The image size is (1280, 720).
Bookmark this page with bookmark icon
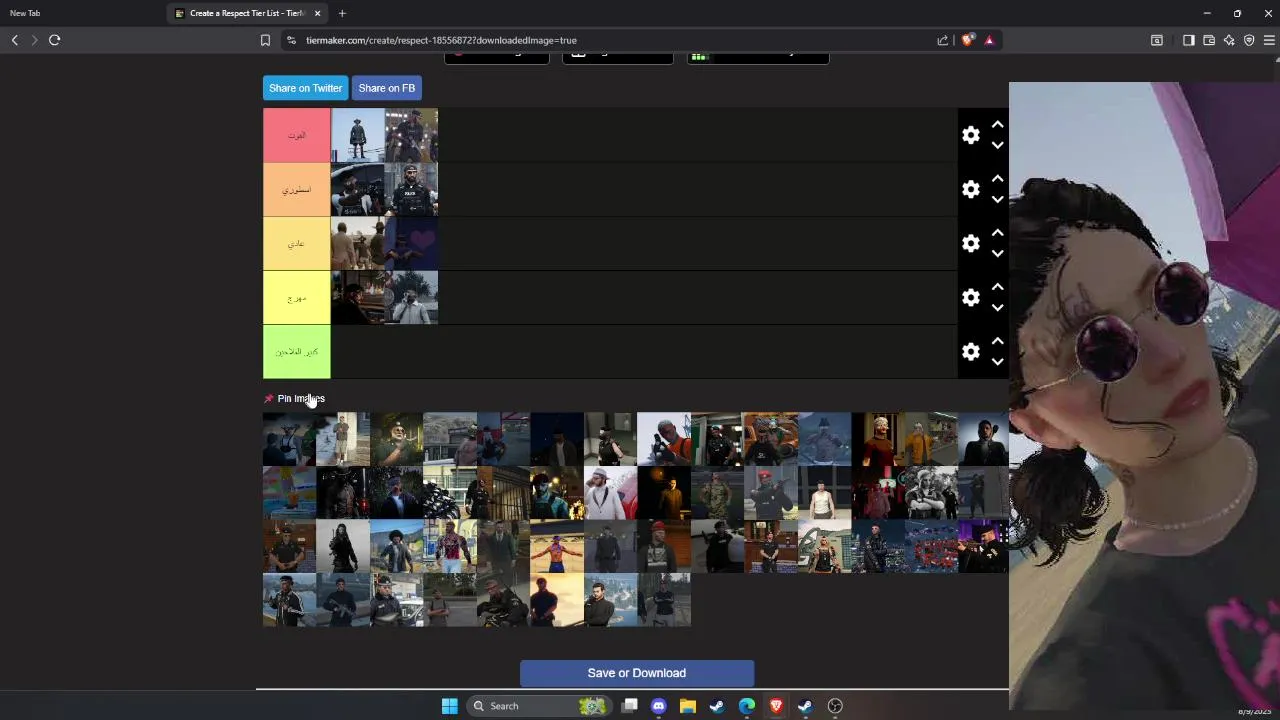[265, 40]
